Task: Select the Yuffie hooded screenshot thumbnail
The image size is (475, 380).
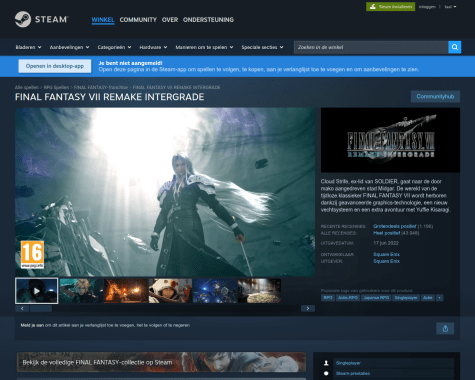Action: [170, 291]
